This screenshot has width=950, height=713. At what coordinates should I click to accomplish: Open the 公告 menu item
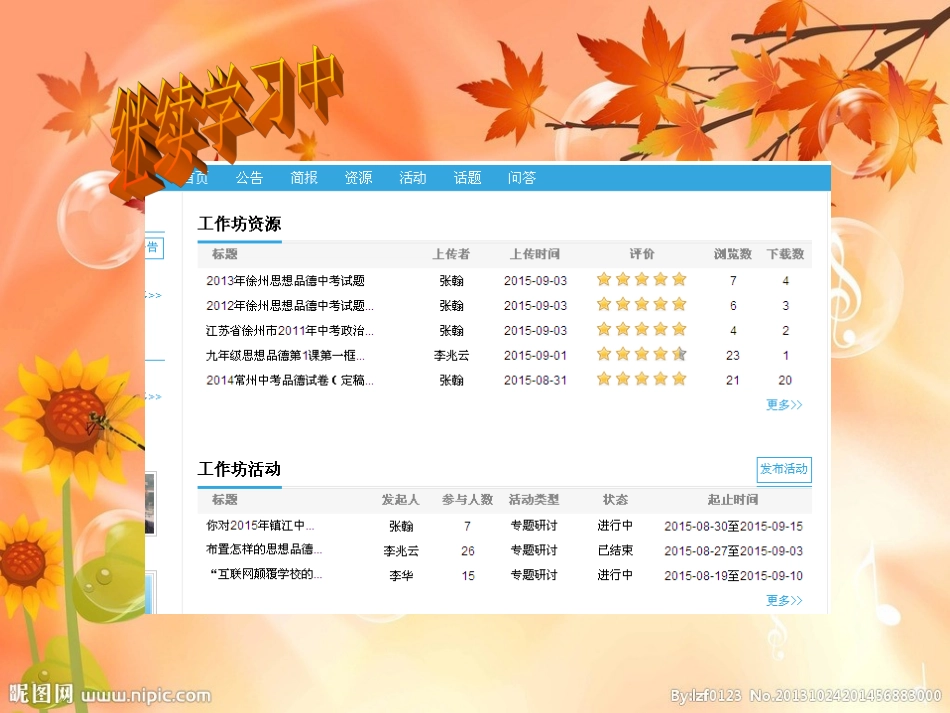click(x=249, y=177)
